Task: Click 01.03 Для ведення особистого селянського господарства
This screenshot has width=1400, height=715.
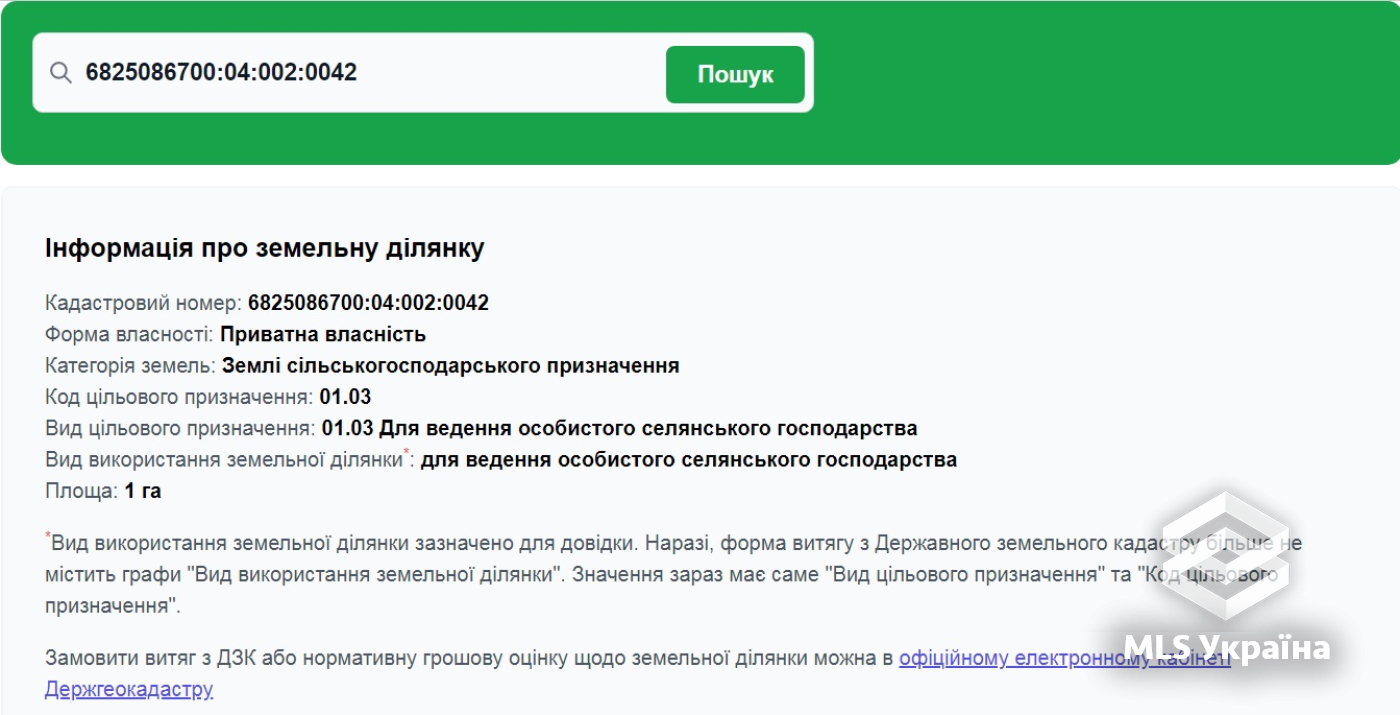Action: 620,429
